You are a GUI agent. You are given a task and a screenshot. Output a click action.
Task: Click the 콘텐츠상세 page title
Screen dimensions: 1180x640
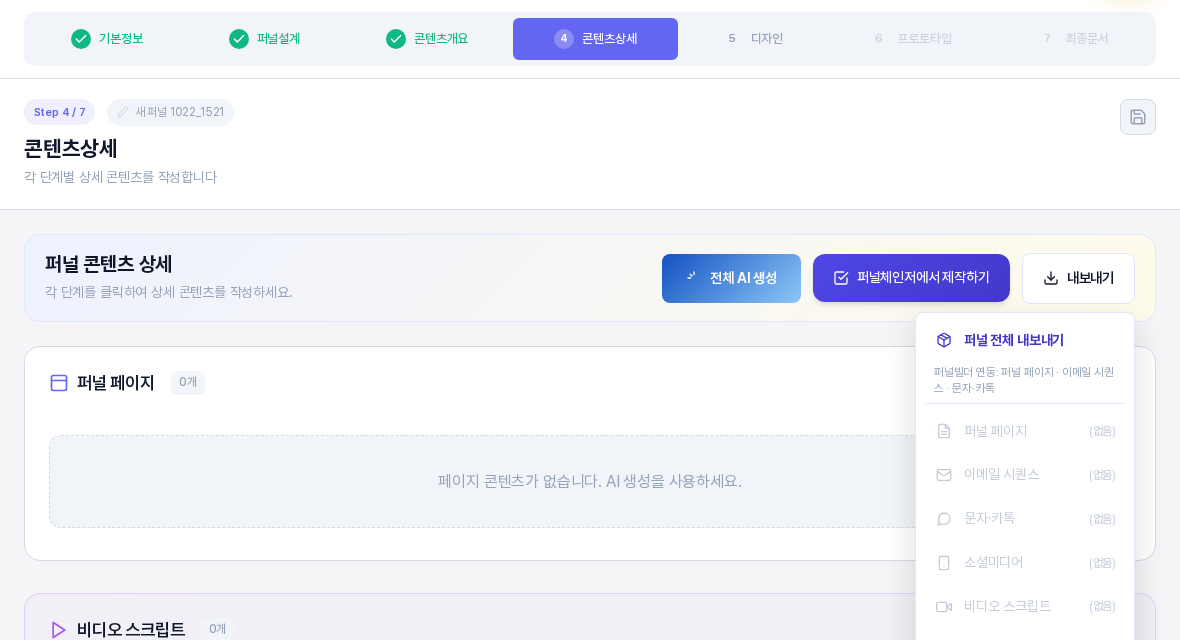(x=71, y=148)
